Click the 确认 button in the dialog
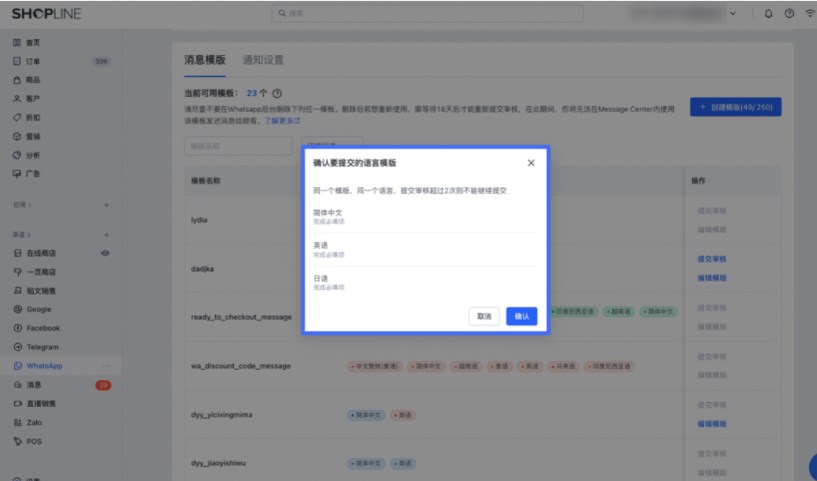This screenshot has width=817, height=481. (x=521, y=316)
